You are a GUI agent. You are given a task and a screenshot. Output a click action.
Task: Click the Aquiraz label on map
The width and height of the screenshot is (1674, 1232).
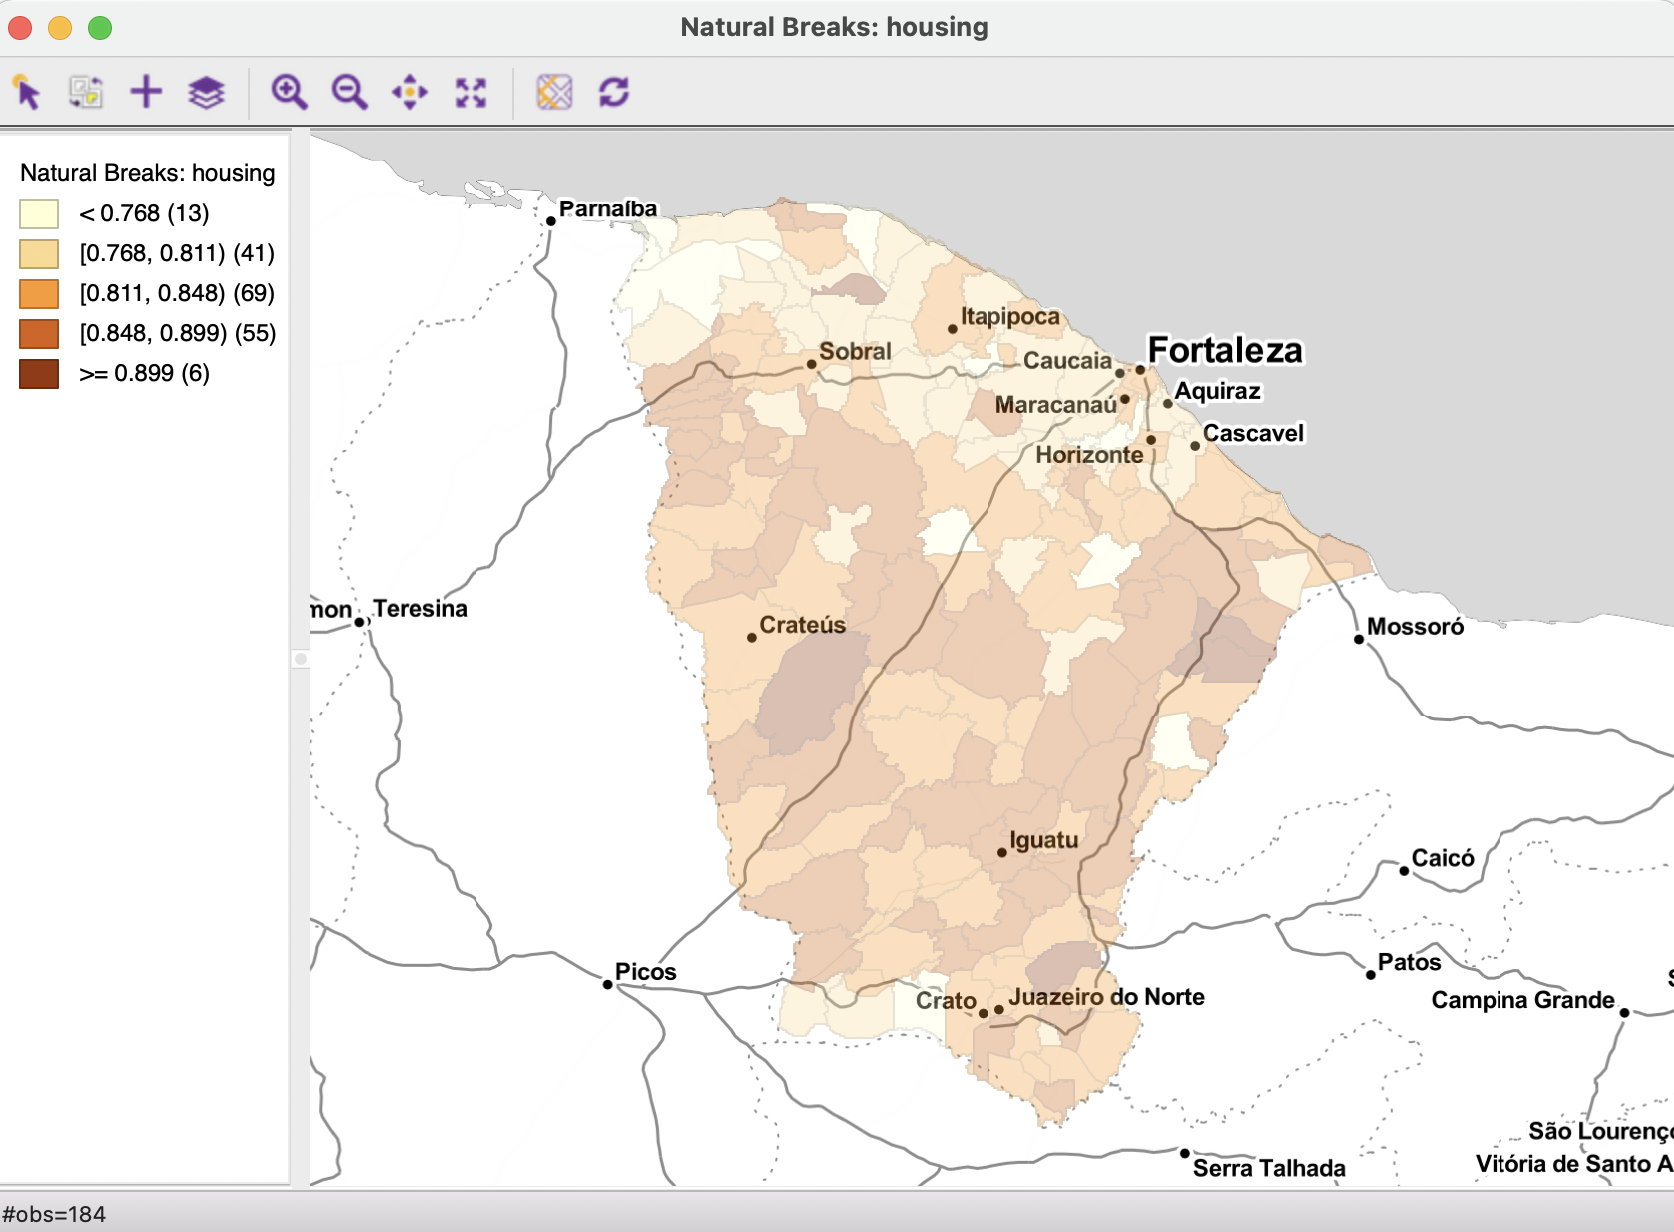[1217, 391]
